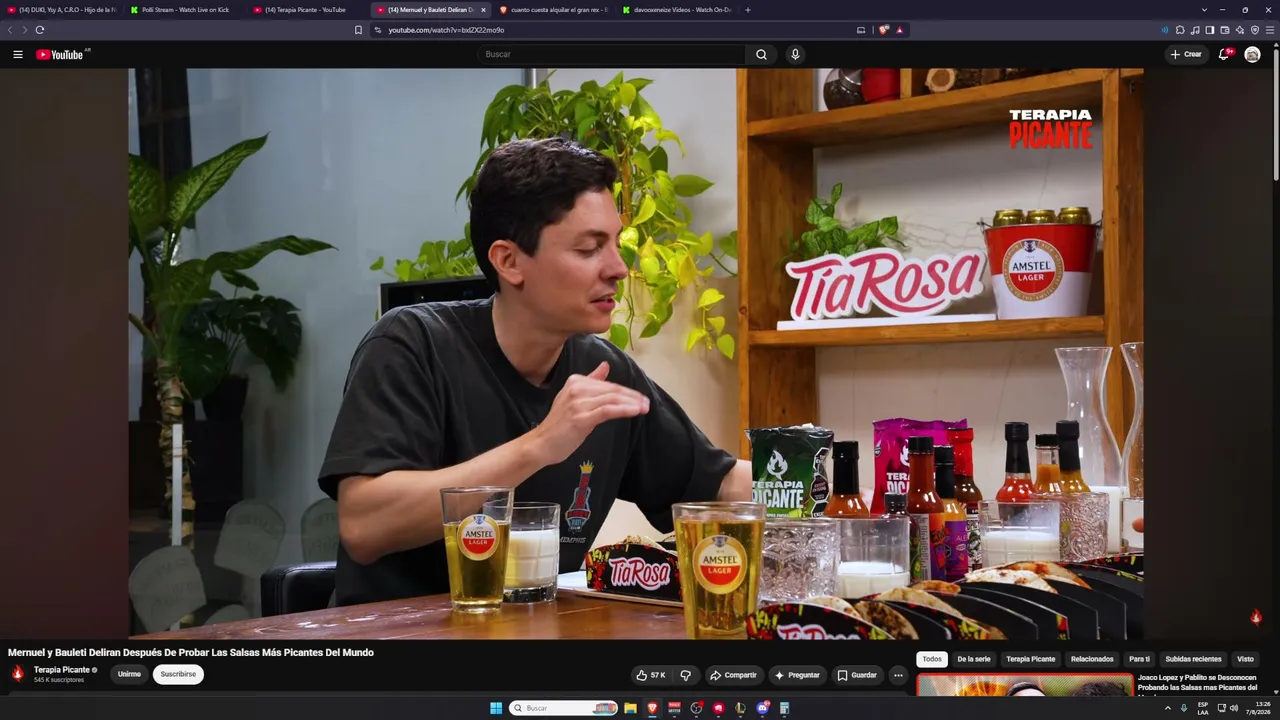Open the browser main menu icon
Viewport: 1280px width, 720px height.
pos(1270,30)
